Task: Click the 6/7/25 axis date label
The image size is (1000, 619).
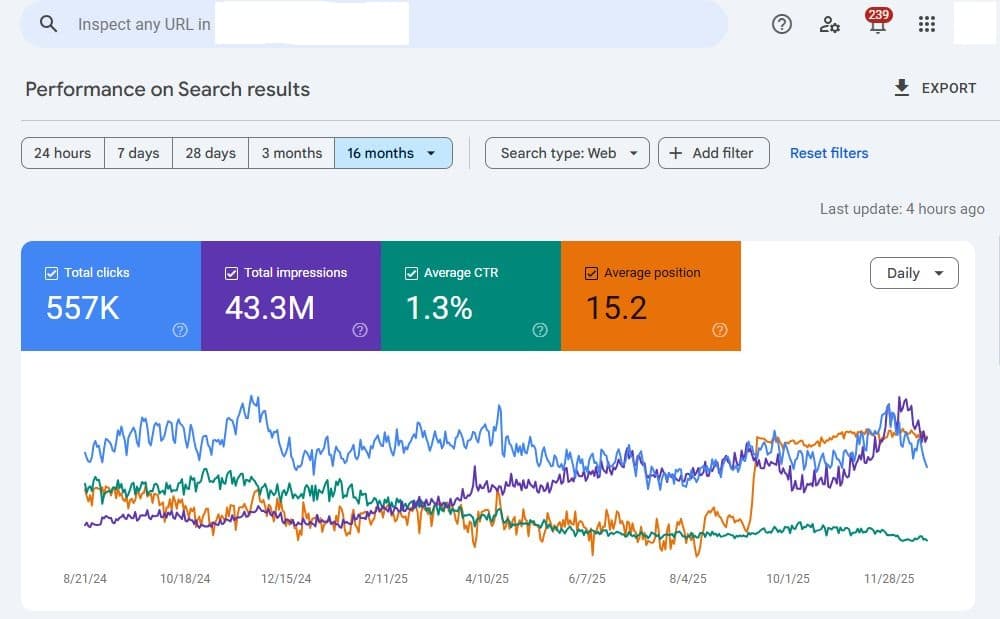Action: [587, 578]
